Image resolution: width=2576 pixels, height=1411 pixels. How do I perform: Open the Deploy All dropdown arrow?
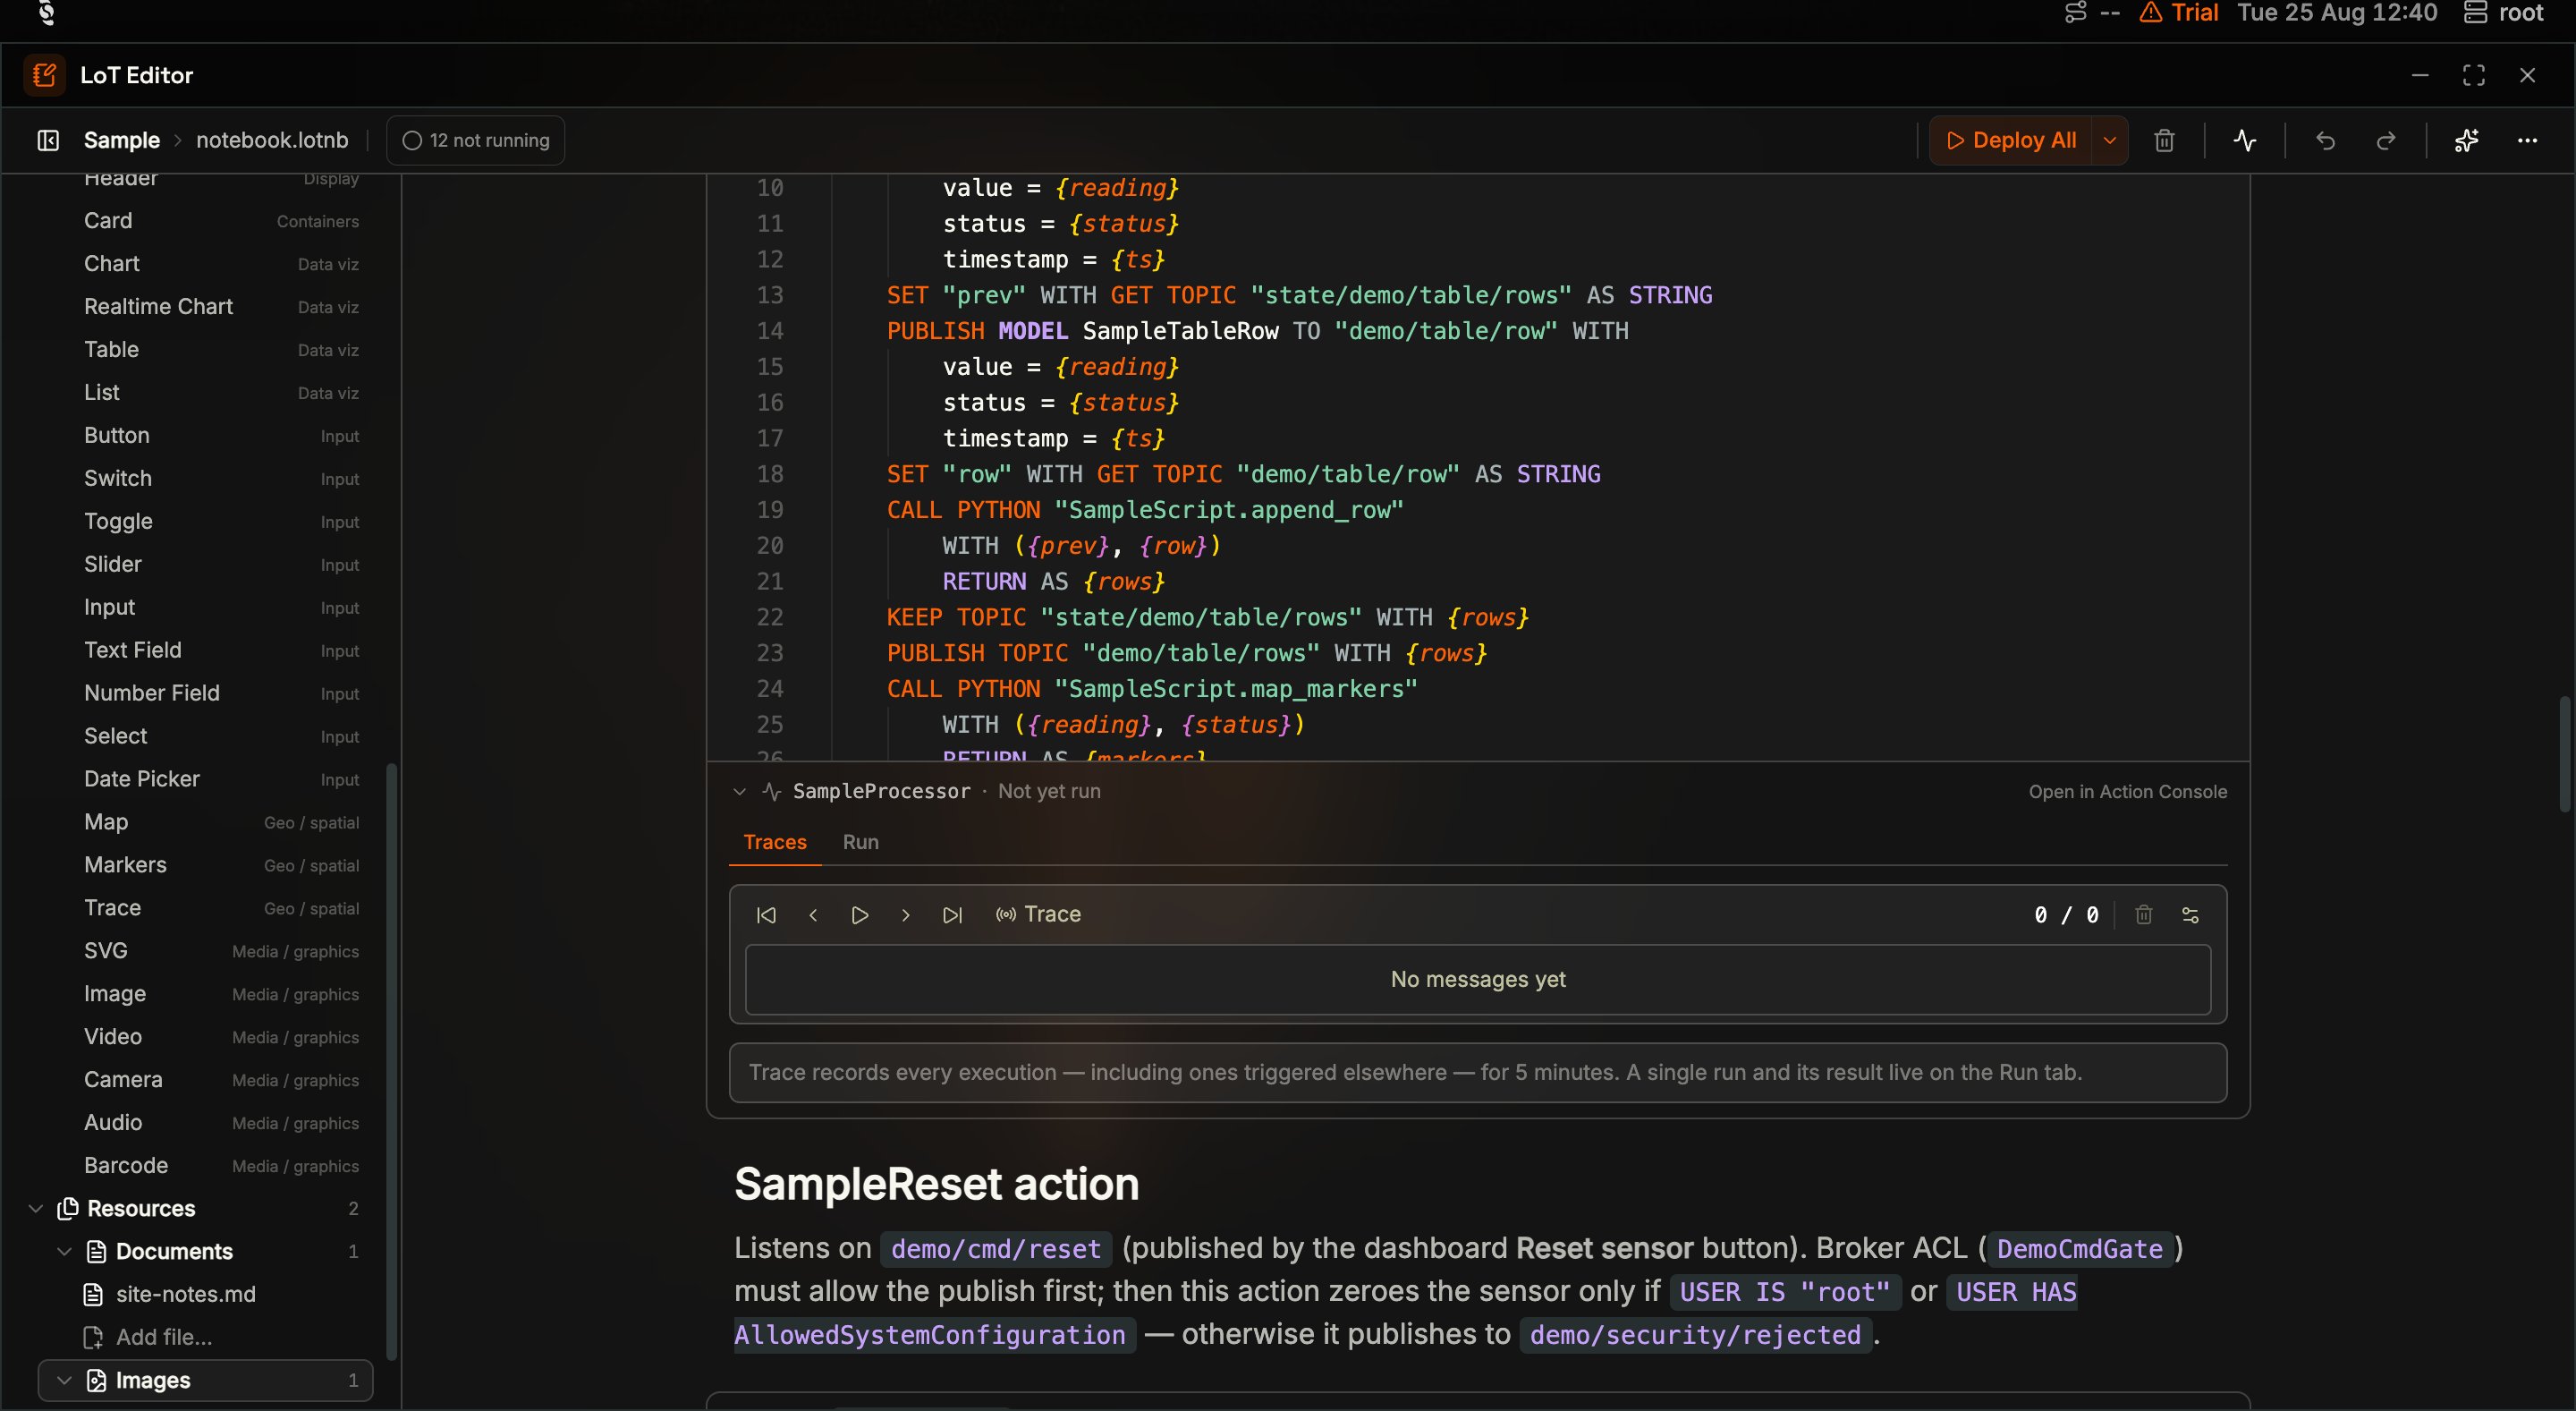click(x=2110, y=140)
